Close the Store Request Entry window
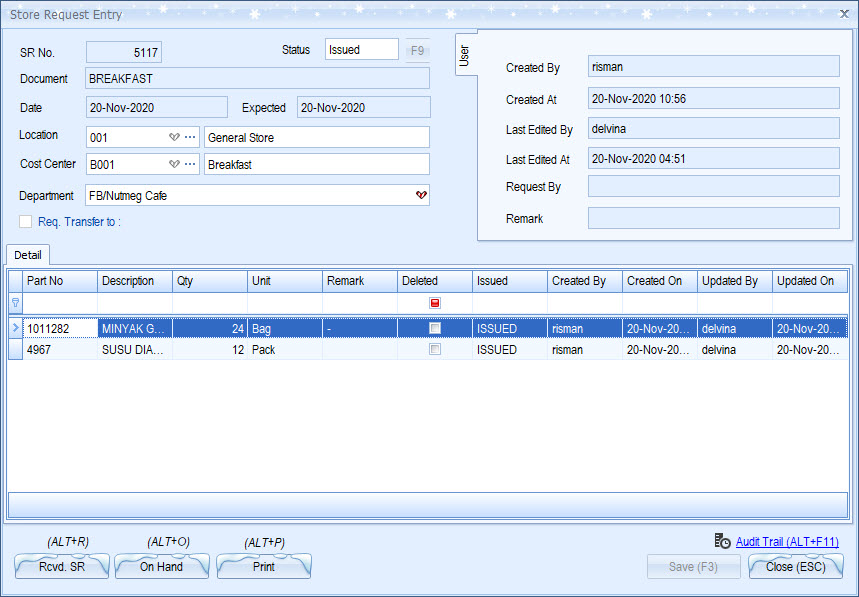Viewport: 859px width, 597px height. (x=842, y=15)
